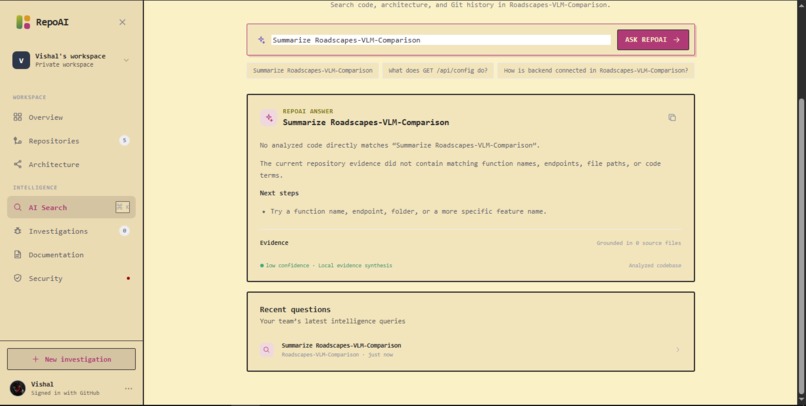This screenshot has width=806, height=406.
Task: Click the Investigations bug icon
Action: coord(17,231)
